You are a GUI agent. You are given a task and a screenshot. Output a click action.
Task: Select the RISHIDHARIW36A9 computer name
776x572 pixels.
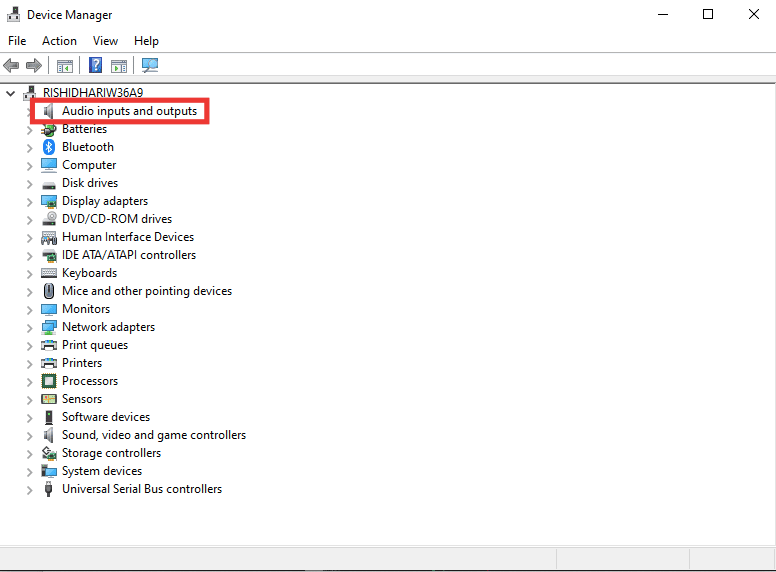(x=93, y=93)
